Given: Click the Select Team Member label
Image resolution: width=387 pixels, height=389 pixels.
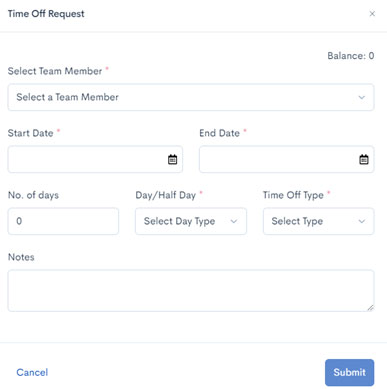Looking at the screenshot, I should point(55,71).
